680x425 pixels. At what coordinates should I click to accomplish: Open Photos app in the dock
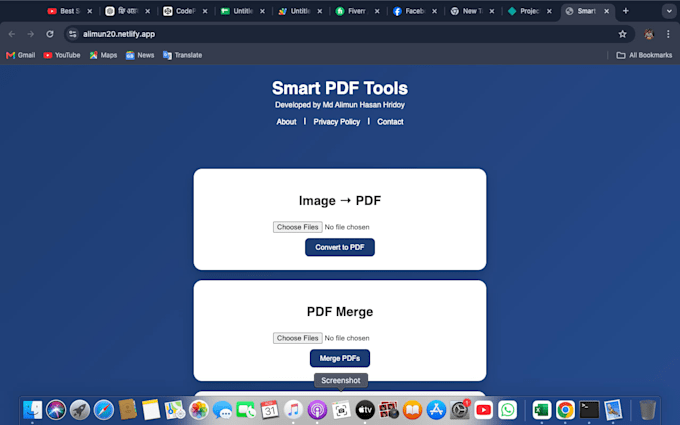[x=199, y=410]
